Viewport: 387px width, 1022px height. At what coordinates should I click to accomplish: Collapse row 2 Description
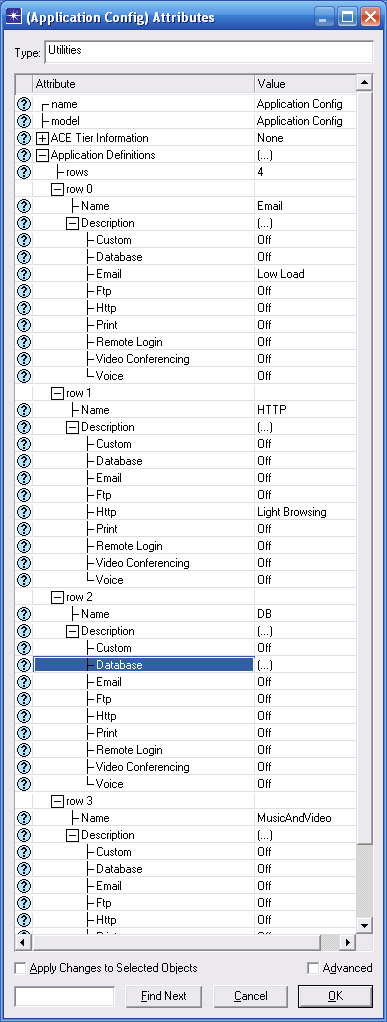pyautogui.click(x=73, y=631)
